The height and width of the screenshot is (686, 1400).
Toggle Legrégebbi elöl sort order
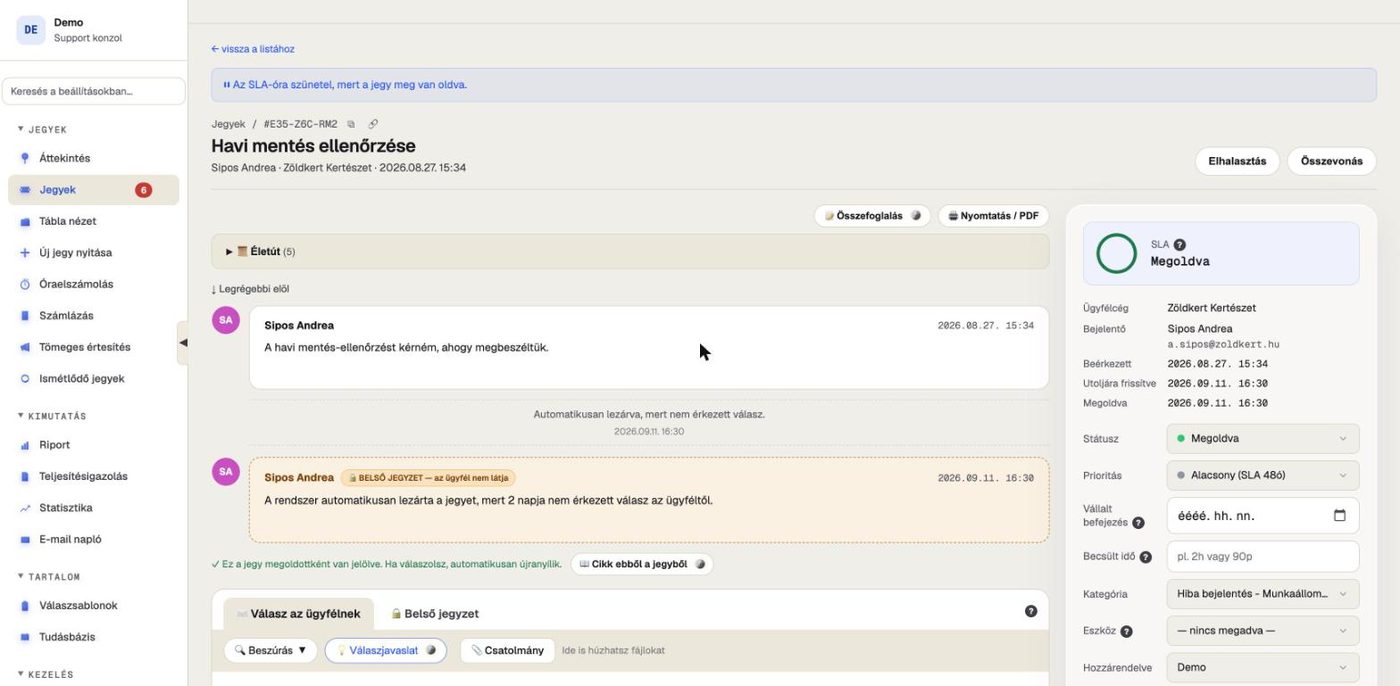[x=251, y=289]
